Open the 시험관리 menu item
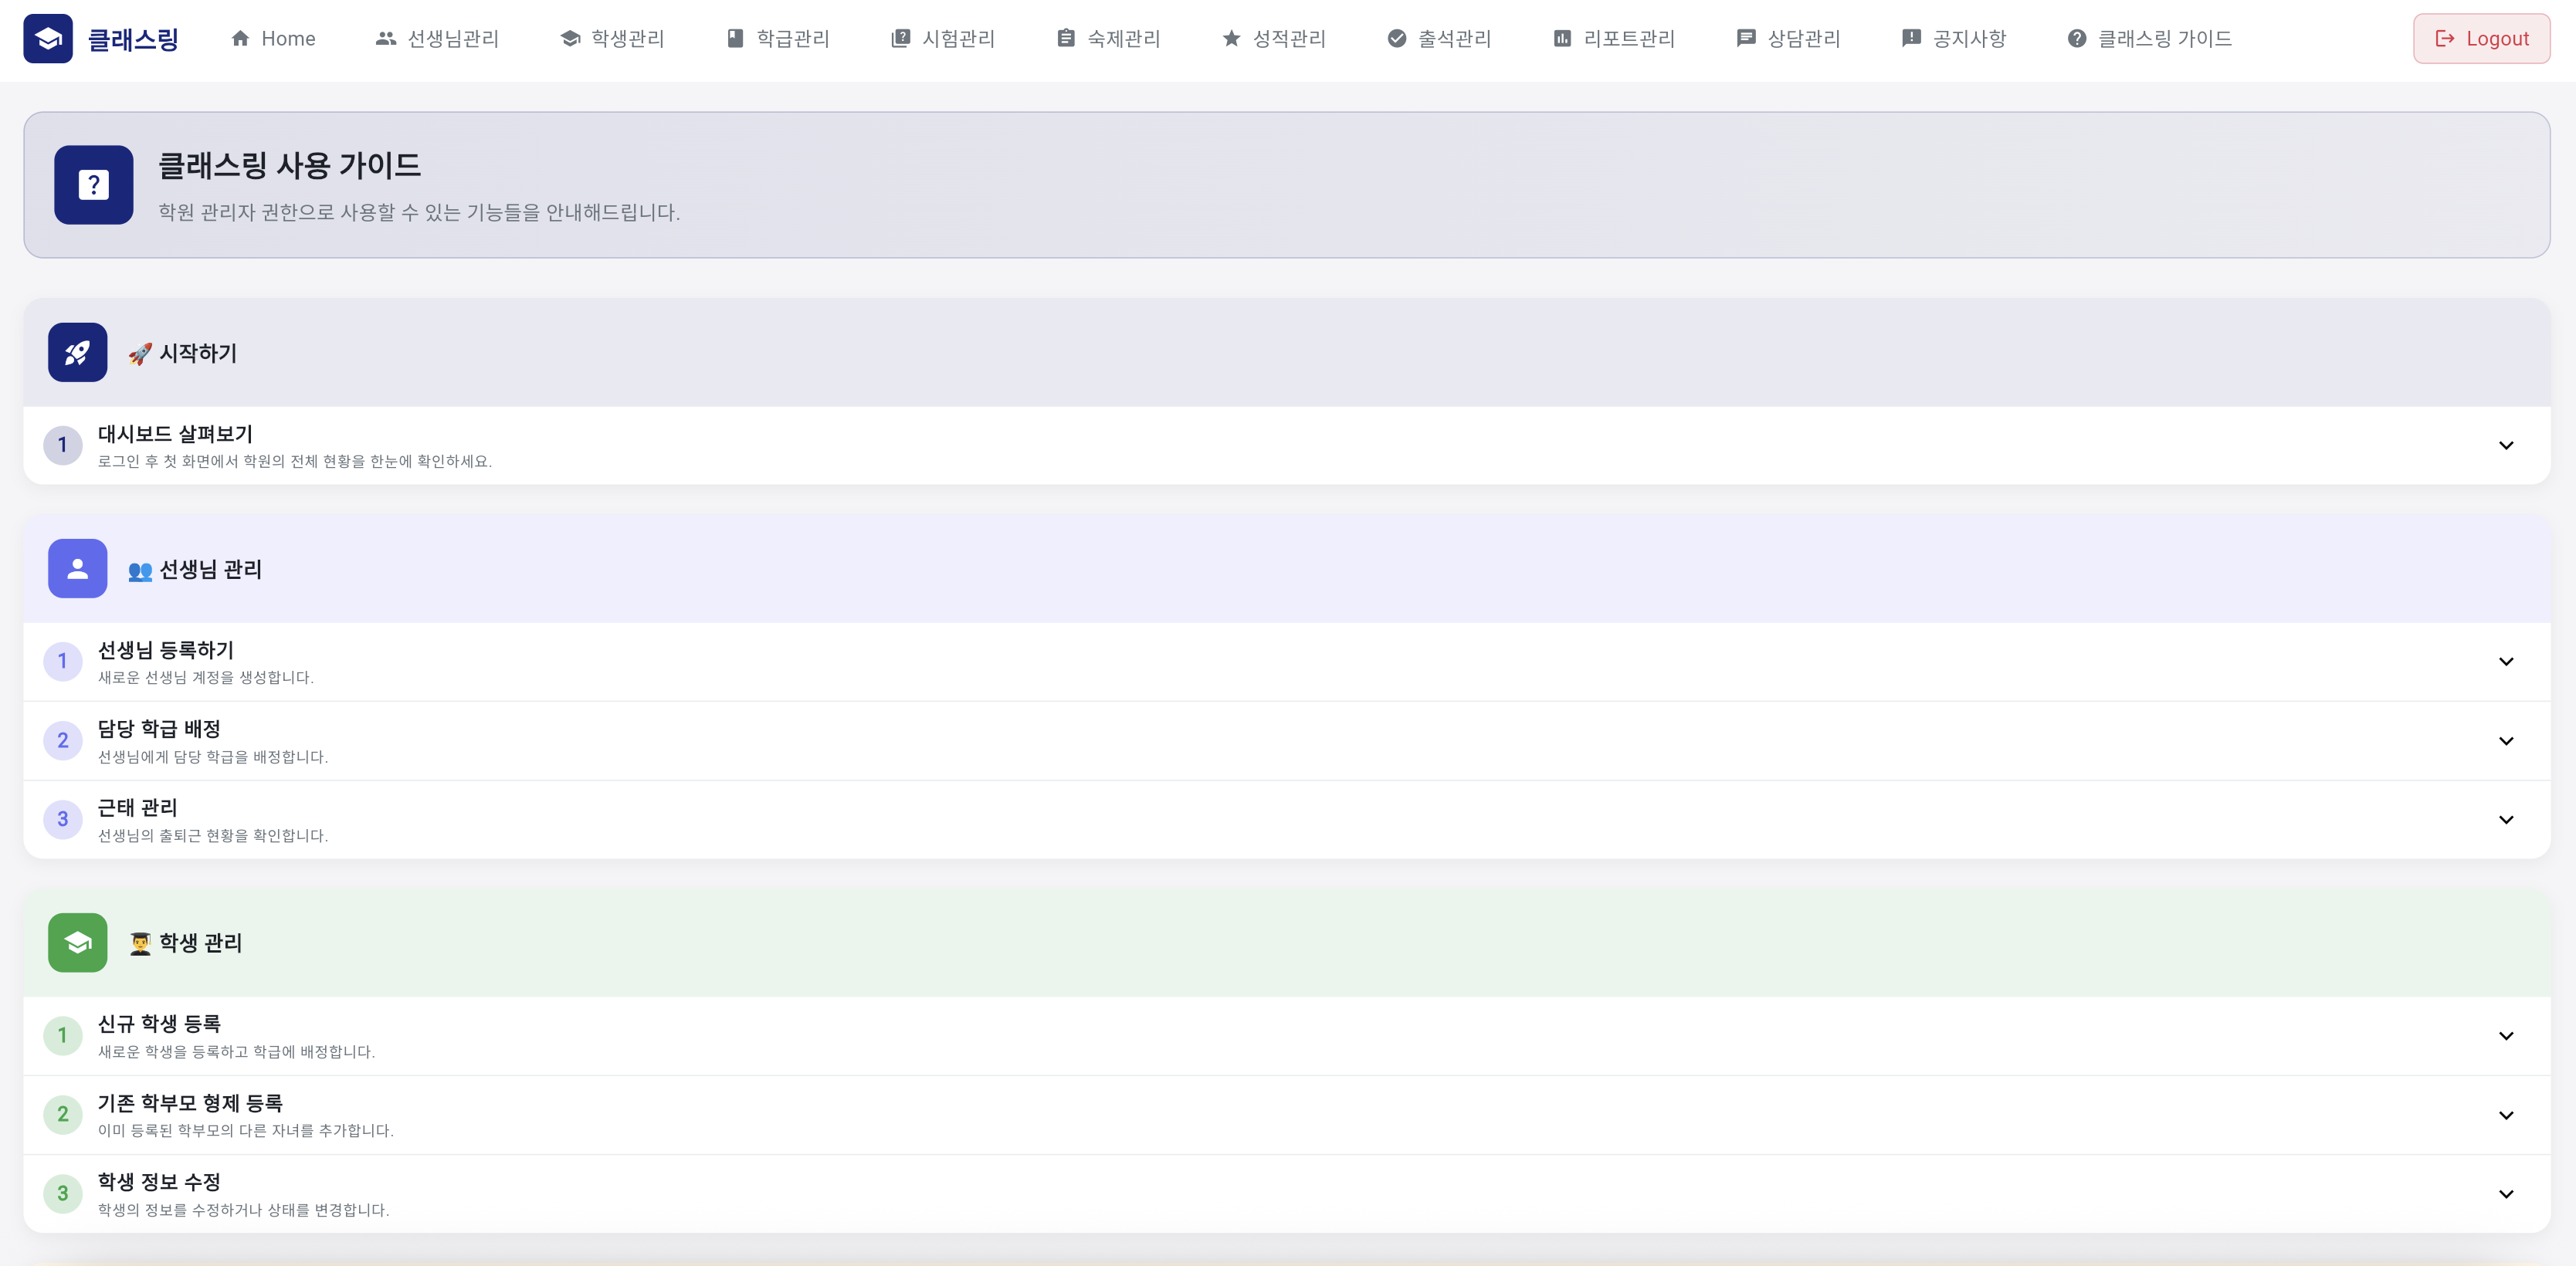2576x1266 pixels. pos(942,39)
